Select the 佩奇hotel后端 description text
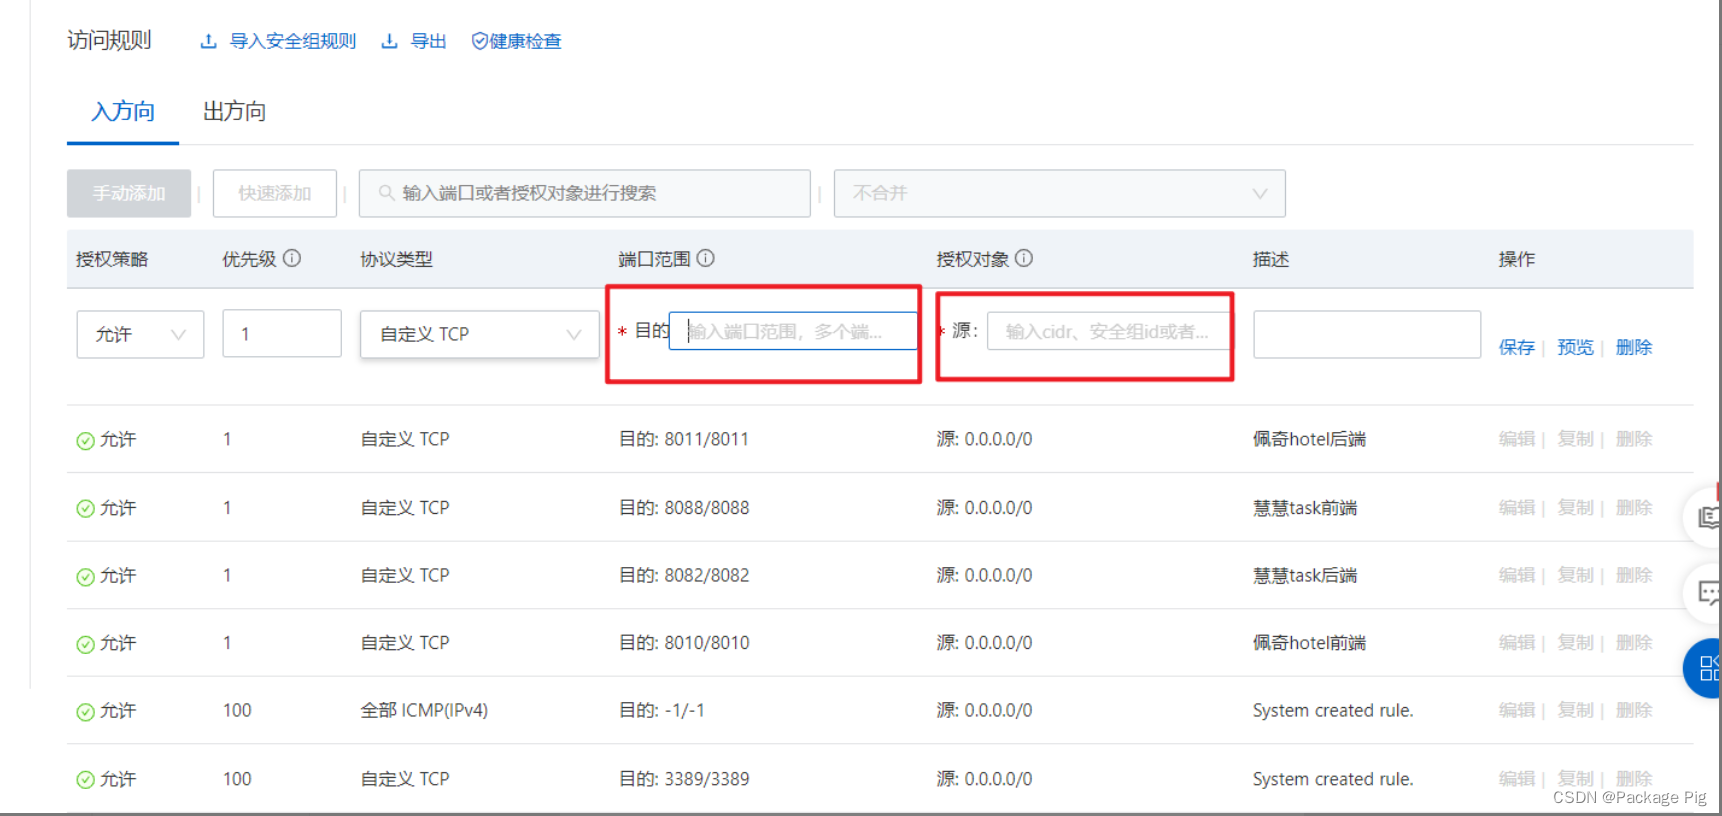Screen dimensions: 1722x816 pos(1309,439)
